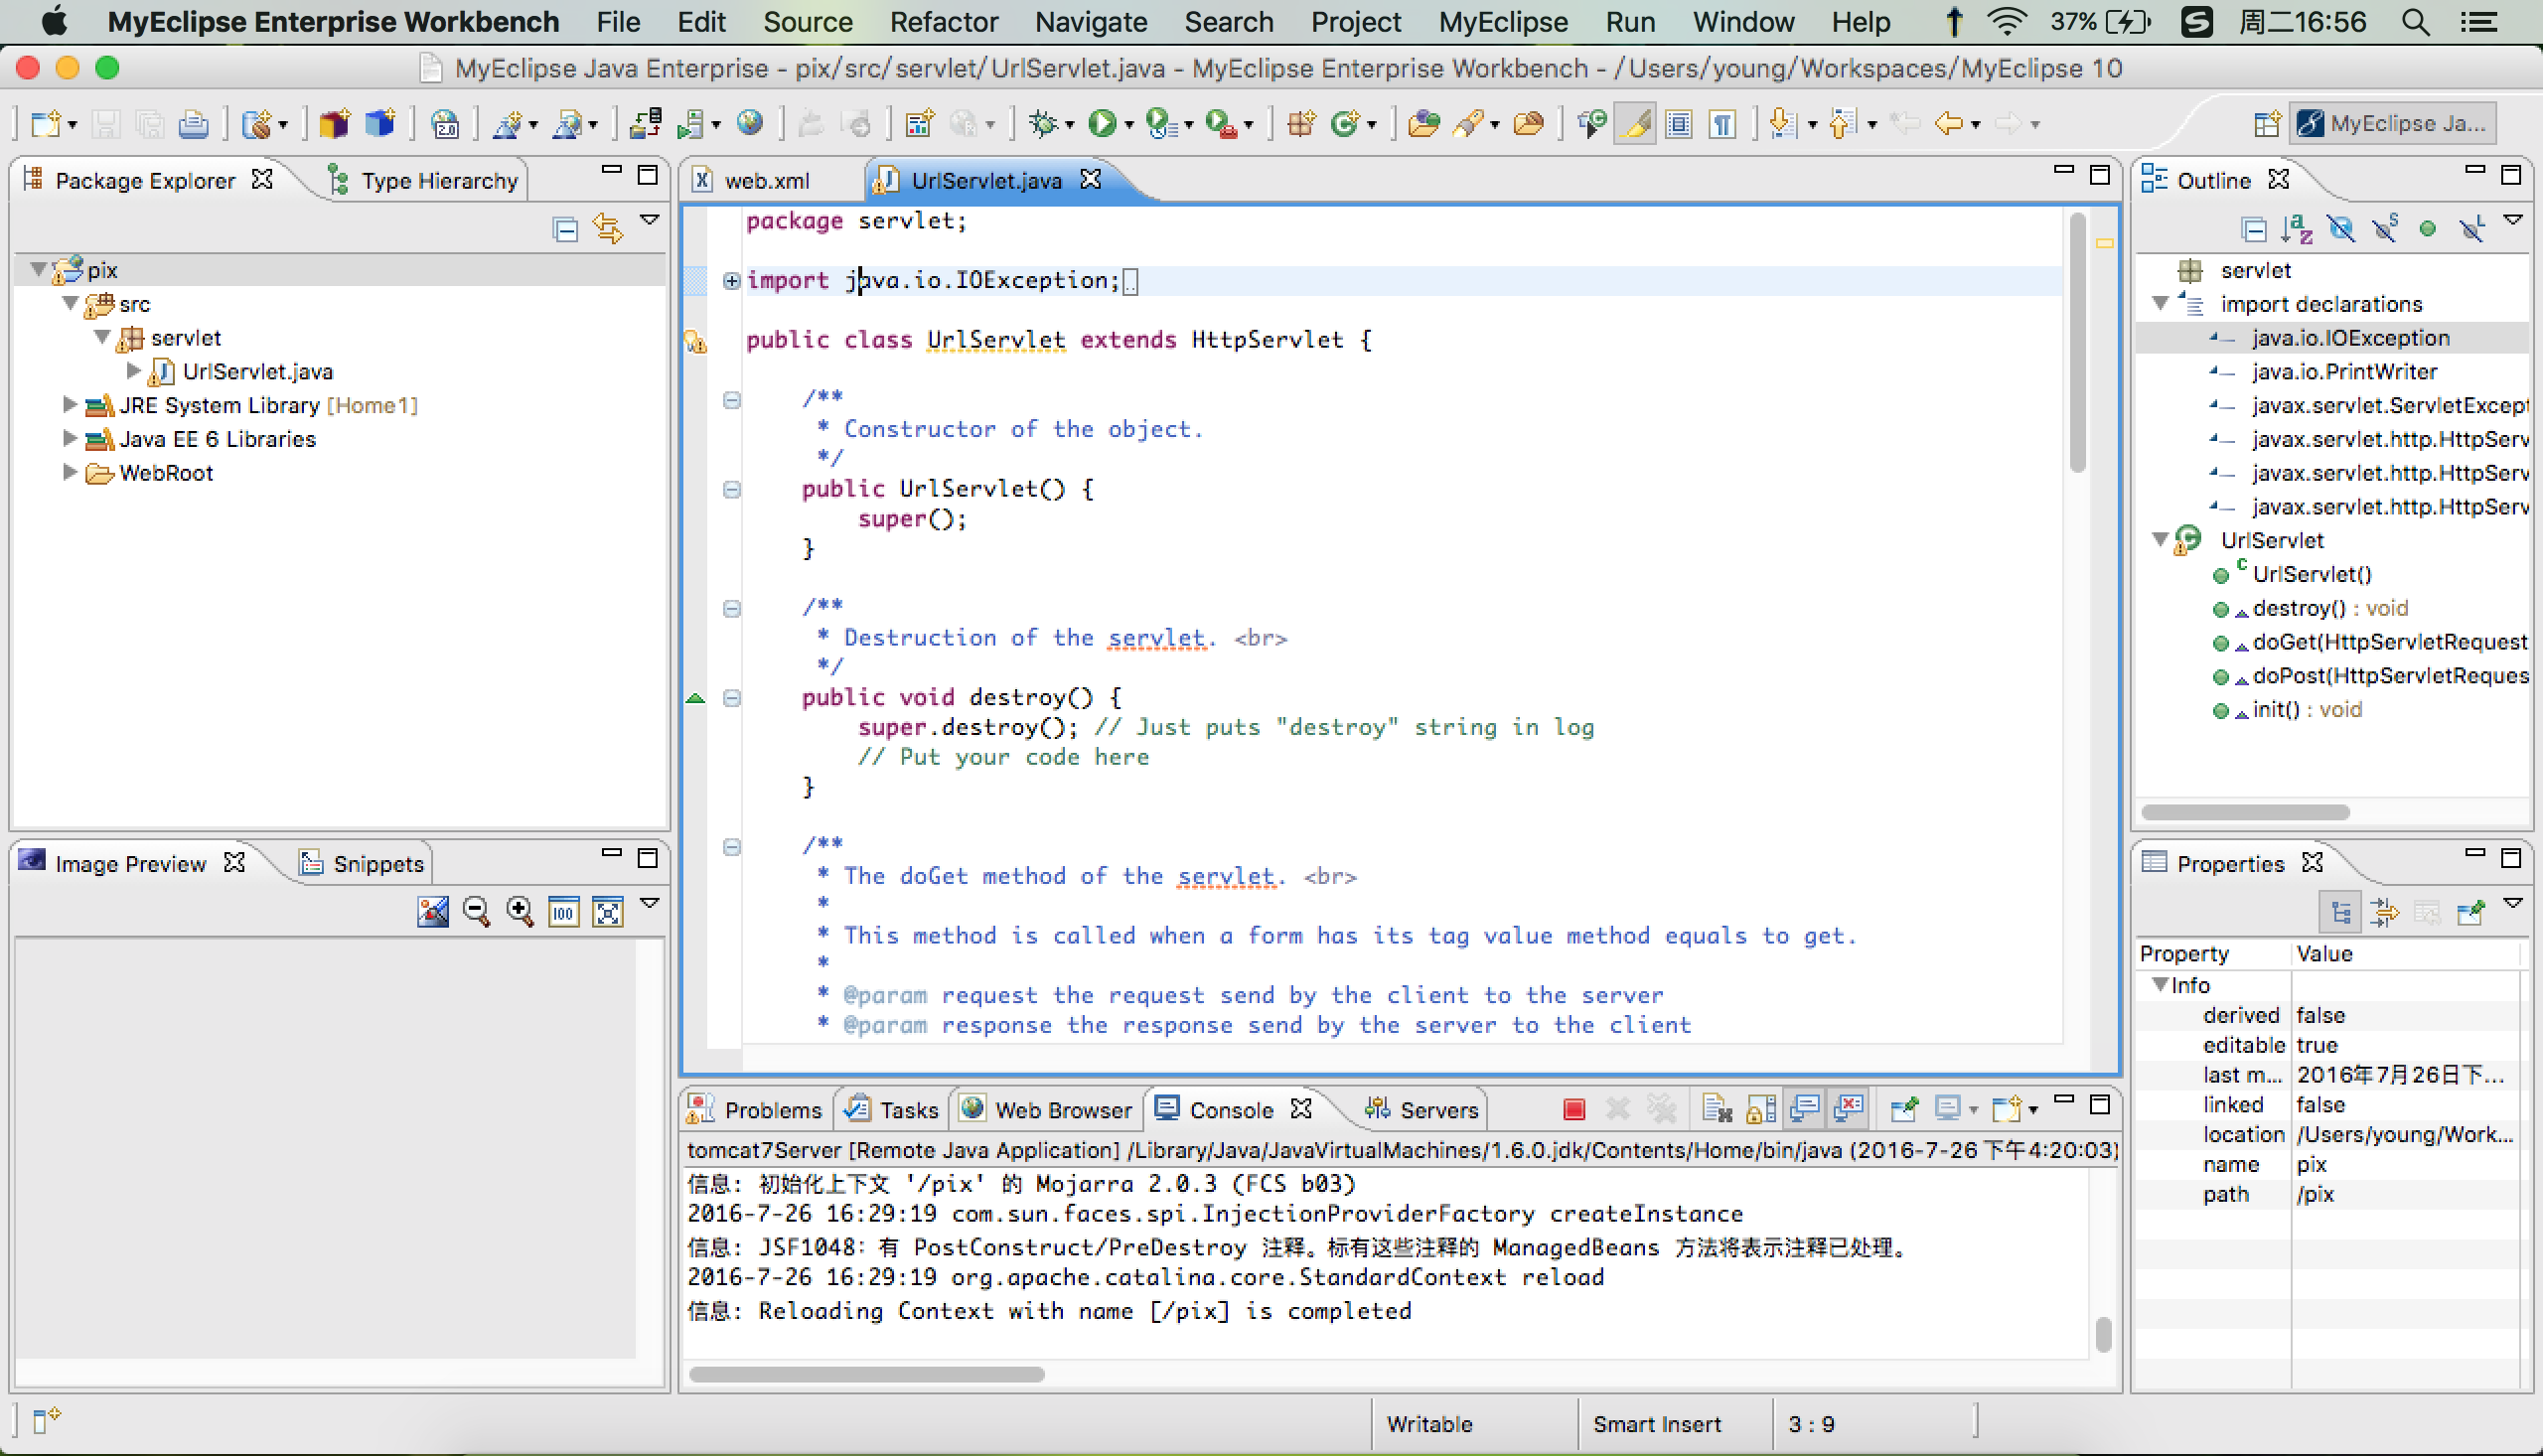Image resolution: width=2543 pixels, height=1456 pixels.
Task: Click the green Run toolbar button
Action: coord(1102,124)
